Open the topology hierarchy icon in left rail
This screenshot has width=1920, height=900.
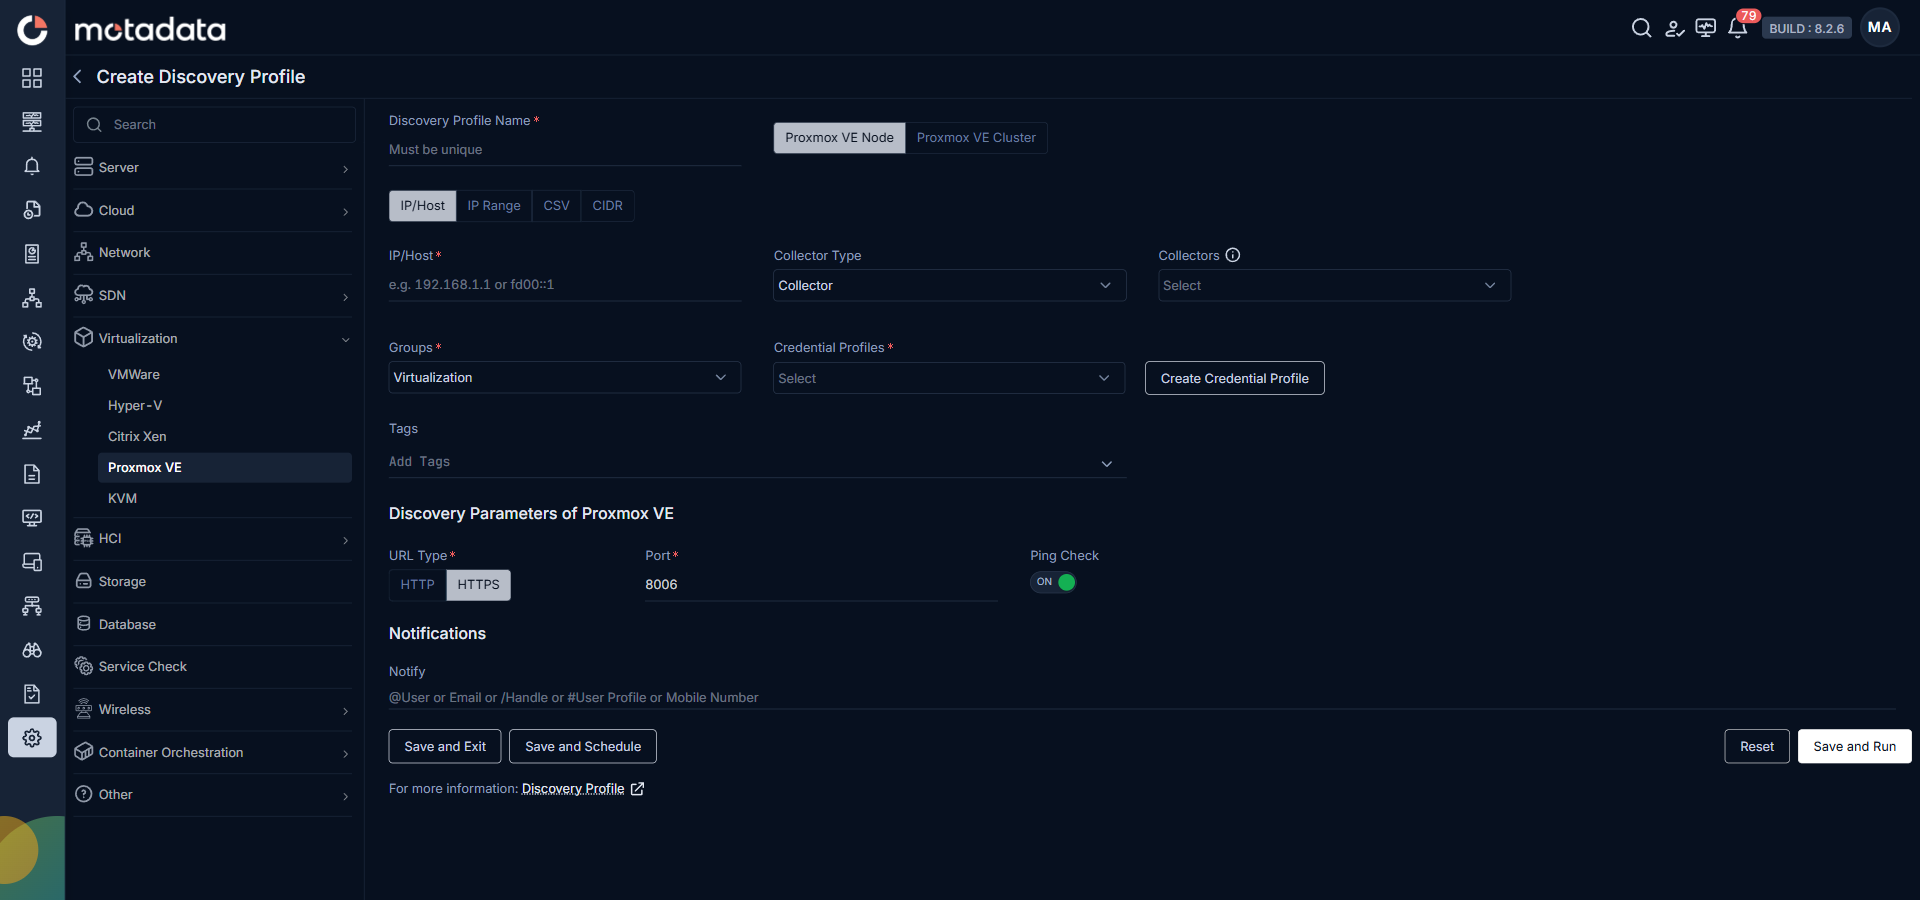coord(32,298)
